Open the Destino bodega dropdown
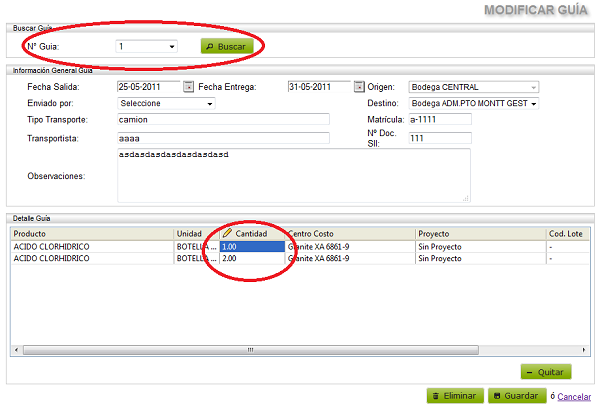This screenshot has height=411, width=600. [474, 103]
